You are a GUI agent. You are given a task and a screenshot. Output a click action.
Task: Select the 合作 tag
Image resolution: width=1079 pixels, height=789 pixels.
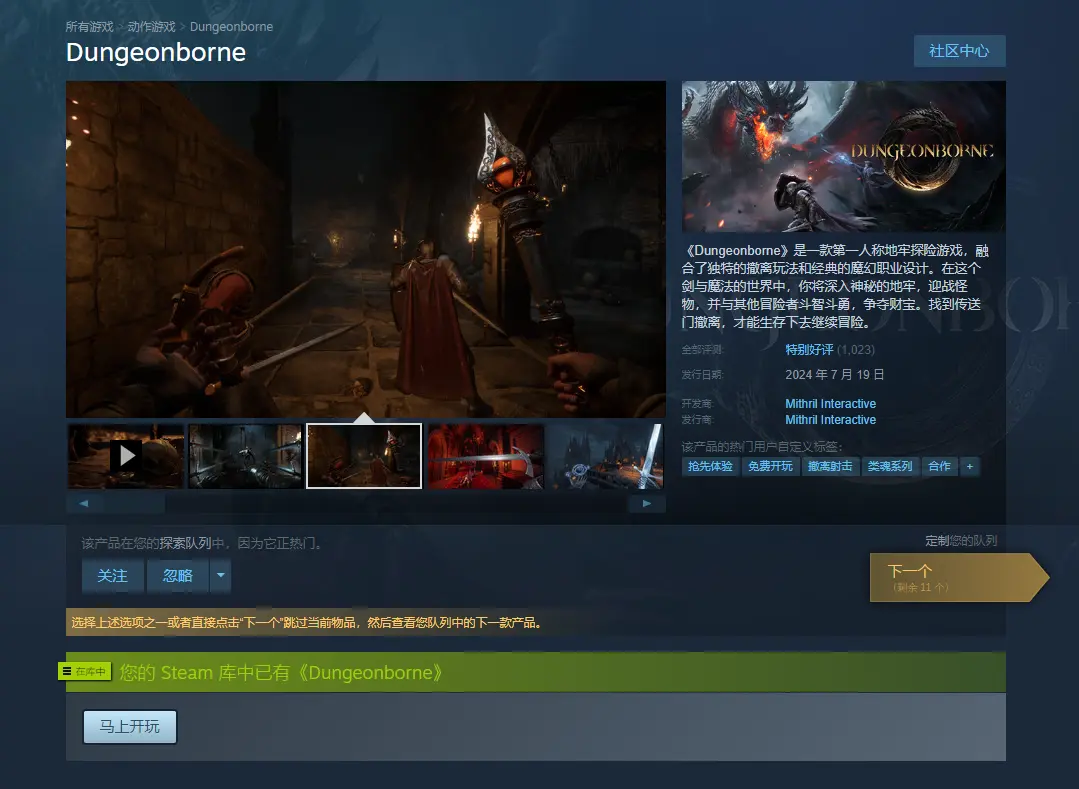tap(939, 466)
